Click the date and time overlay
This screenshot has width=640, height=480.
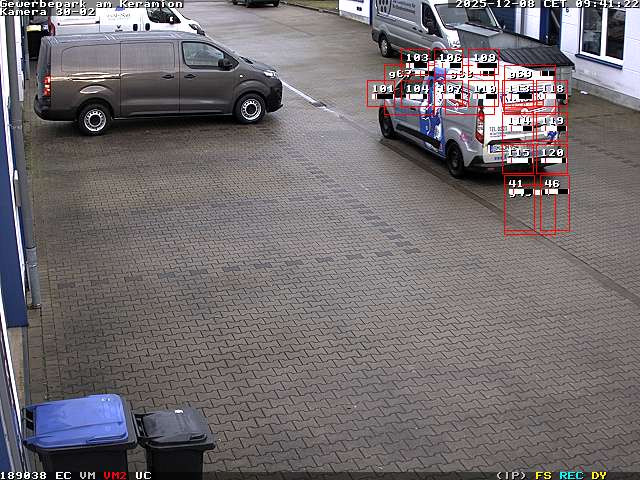coord(546,4)
